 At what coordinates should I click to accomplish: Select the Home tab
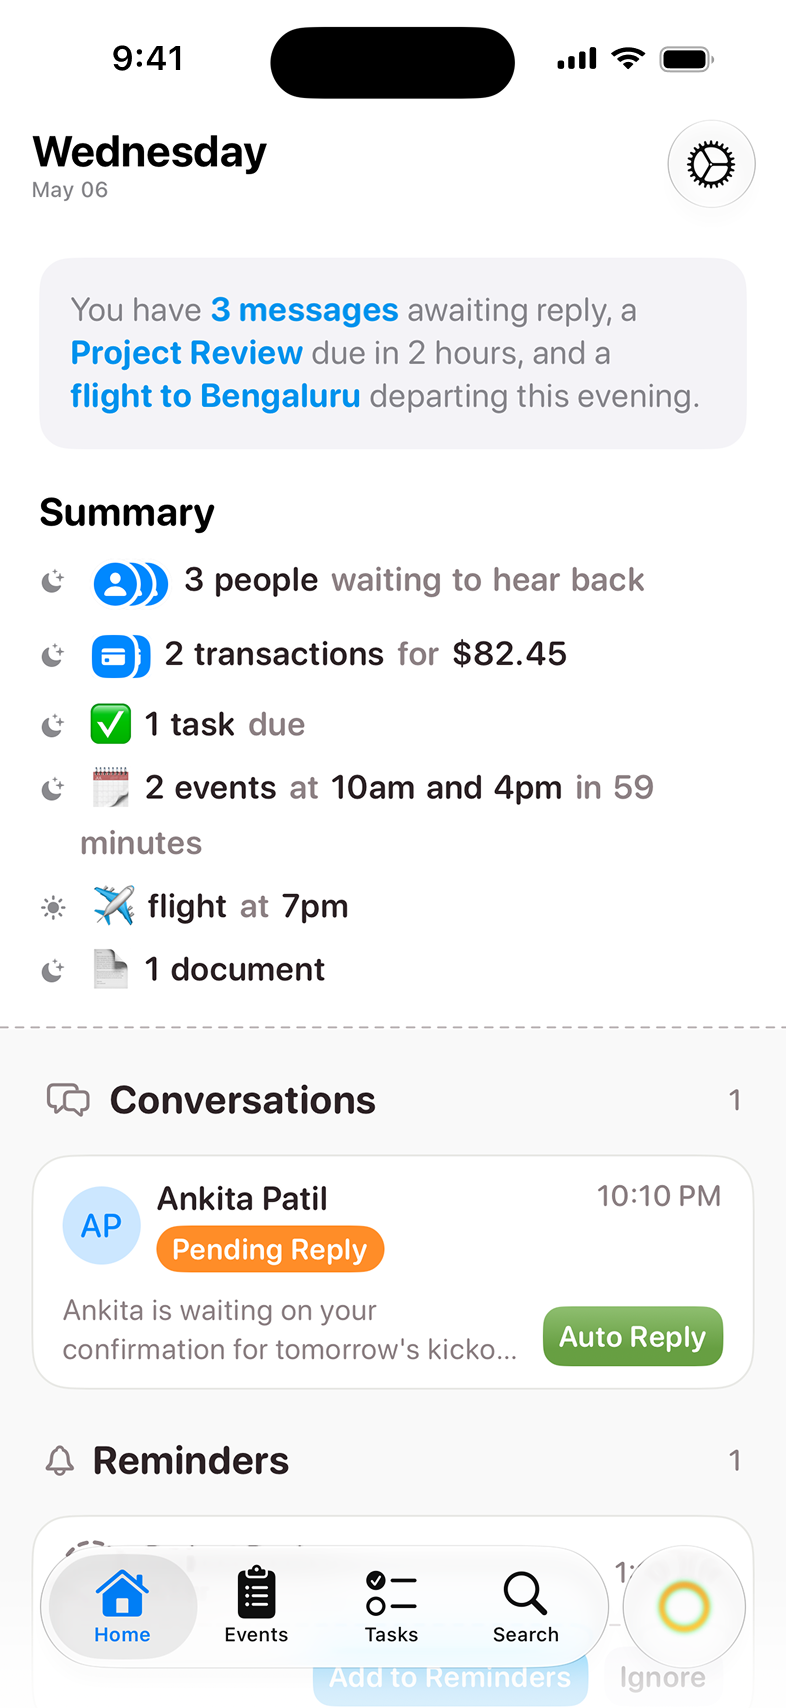pyautogui.click(x=122, y=1606)
